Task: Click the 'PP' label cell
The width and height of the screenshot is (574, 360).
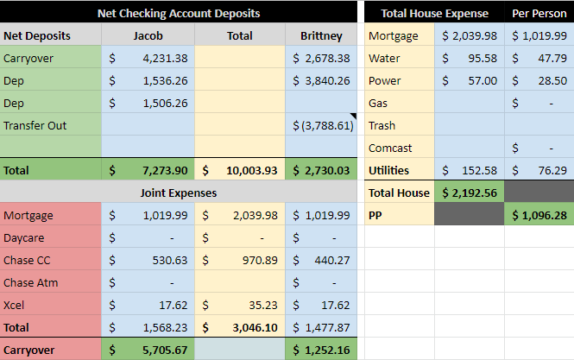Action: tap(399, 214)
